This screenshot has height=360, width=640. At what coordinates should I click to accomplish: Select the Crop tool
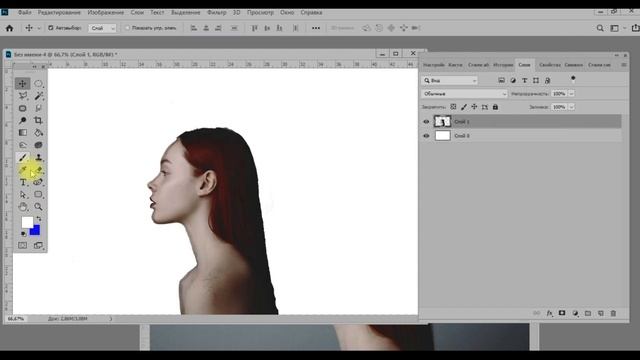point(38,120)
